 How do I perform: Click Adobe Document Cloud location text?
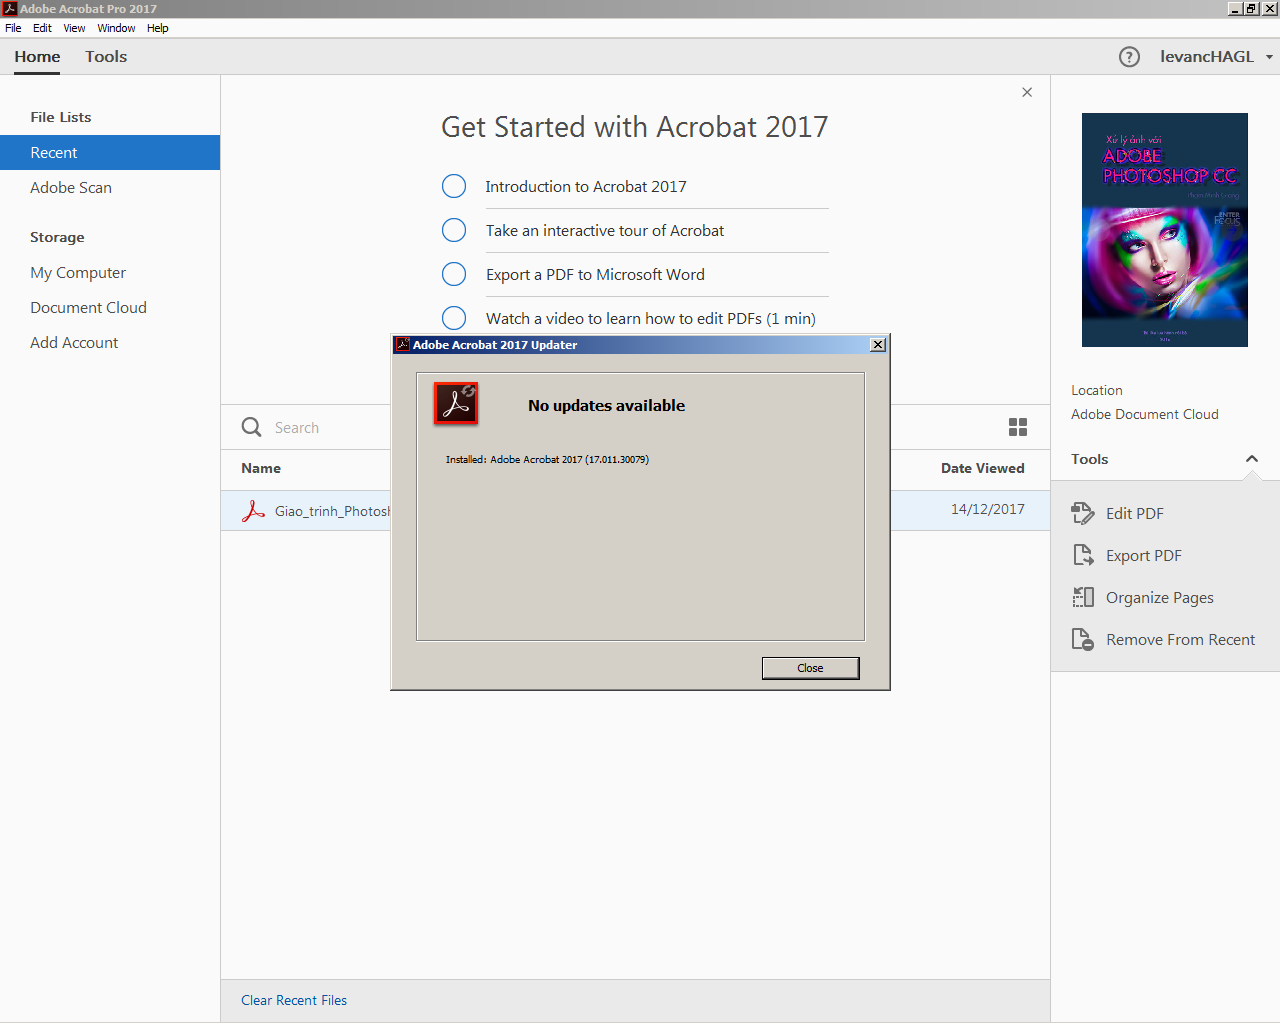coord(1145,414)
